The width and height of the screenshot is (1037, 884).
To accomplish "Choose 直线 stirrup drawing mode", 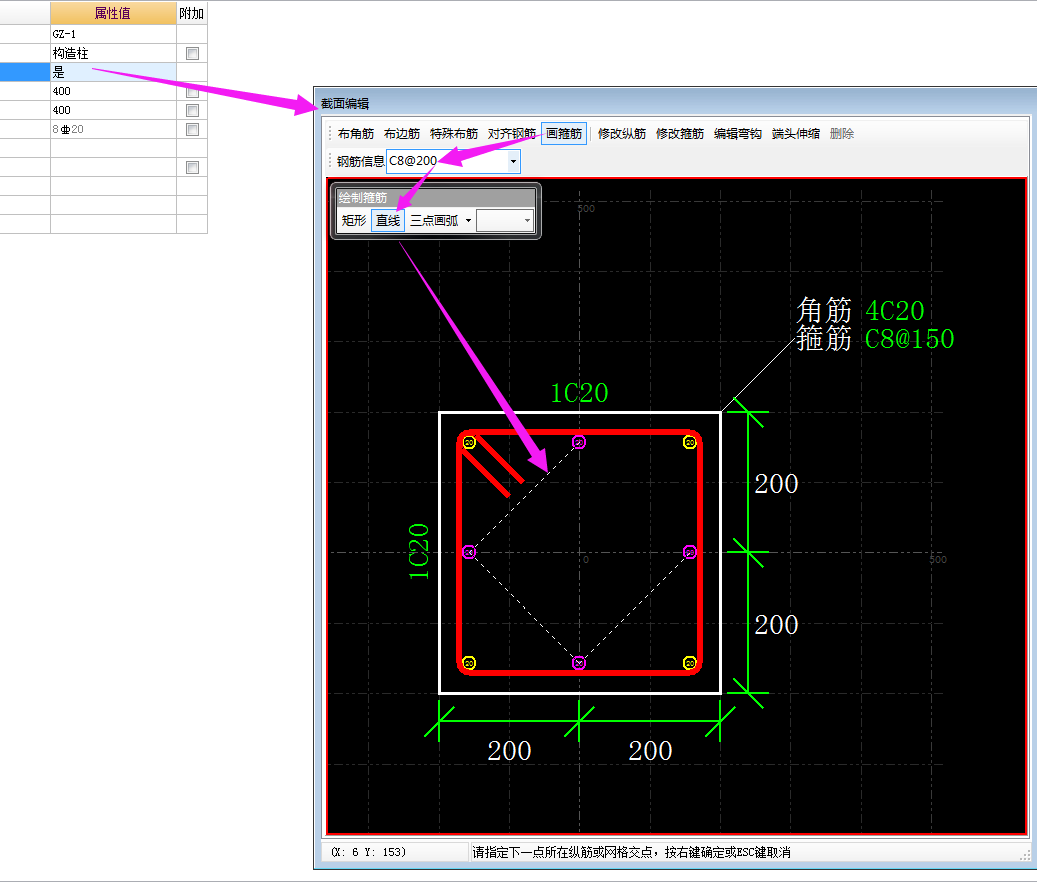I will point(388,221).
